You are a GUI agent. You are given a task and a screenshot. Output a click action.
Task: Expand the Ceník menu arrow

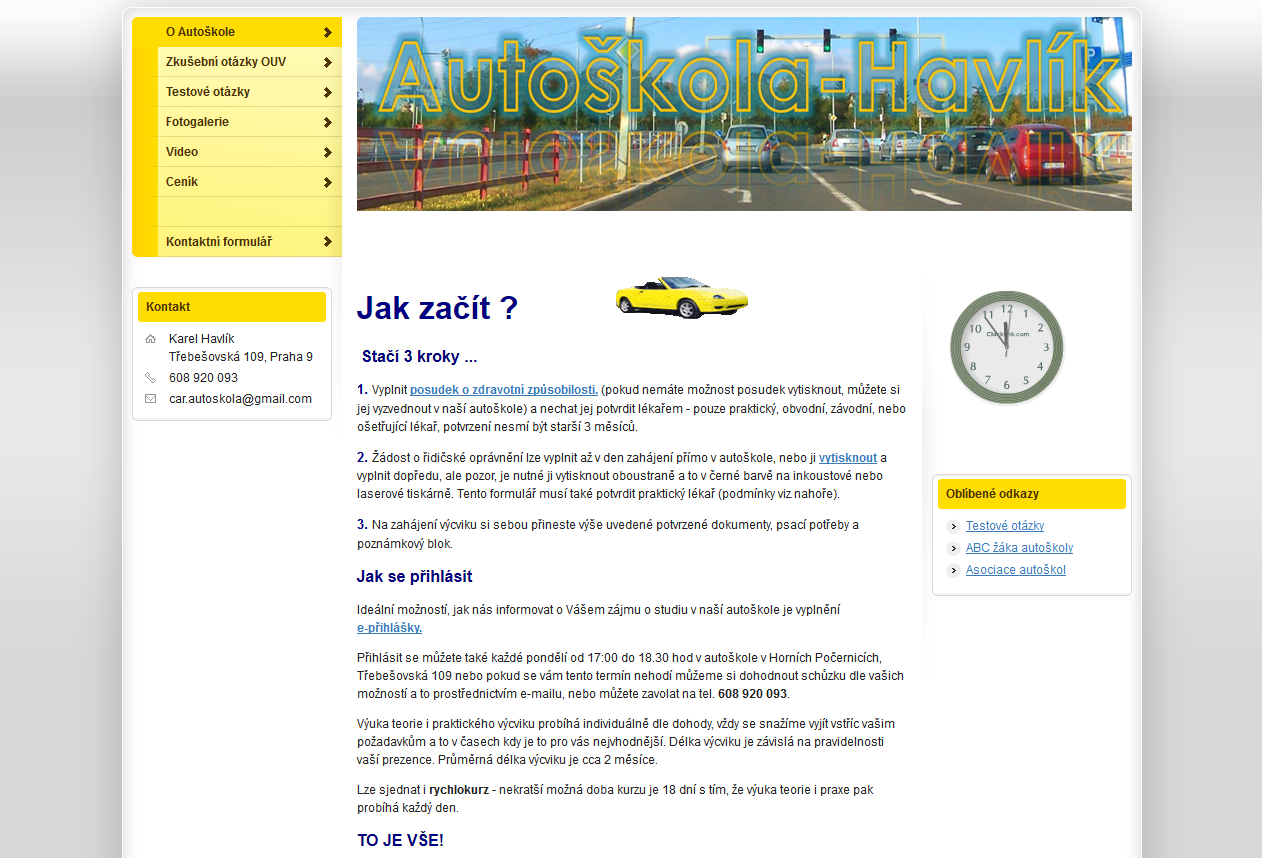pos(327,182)
